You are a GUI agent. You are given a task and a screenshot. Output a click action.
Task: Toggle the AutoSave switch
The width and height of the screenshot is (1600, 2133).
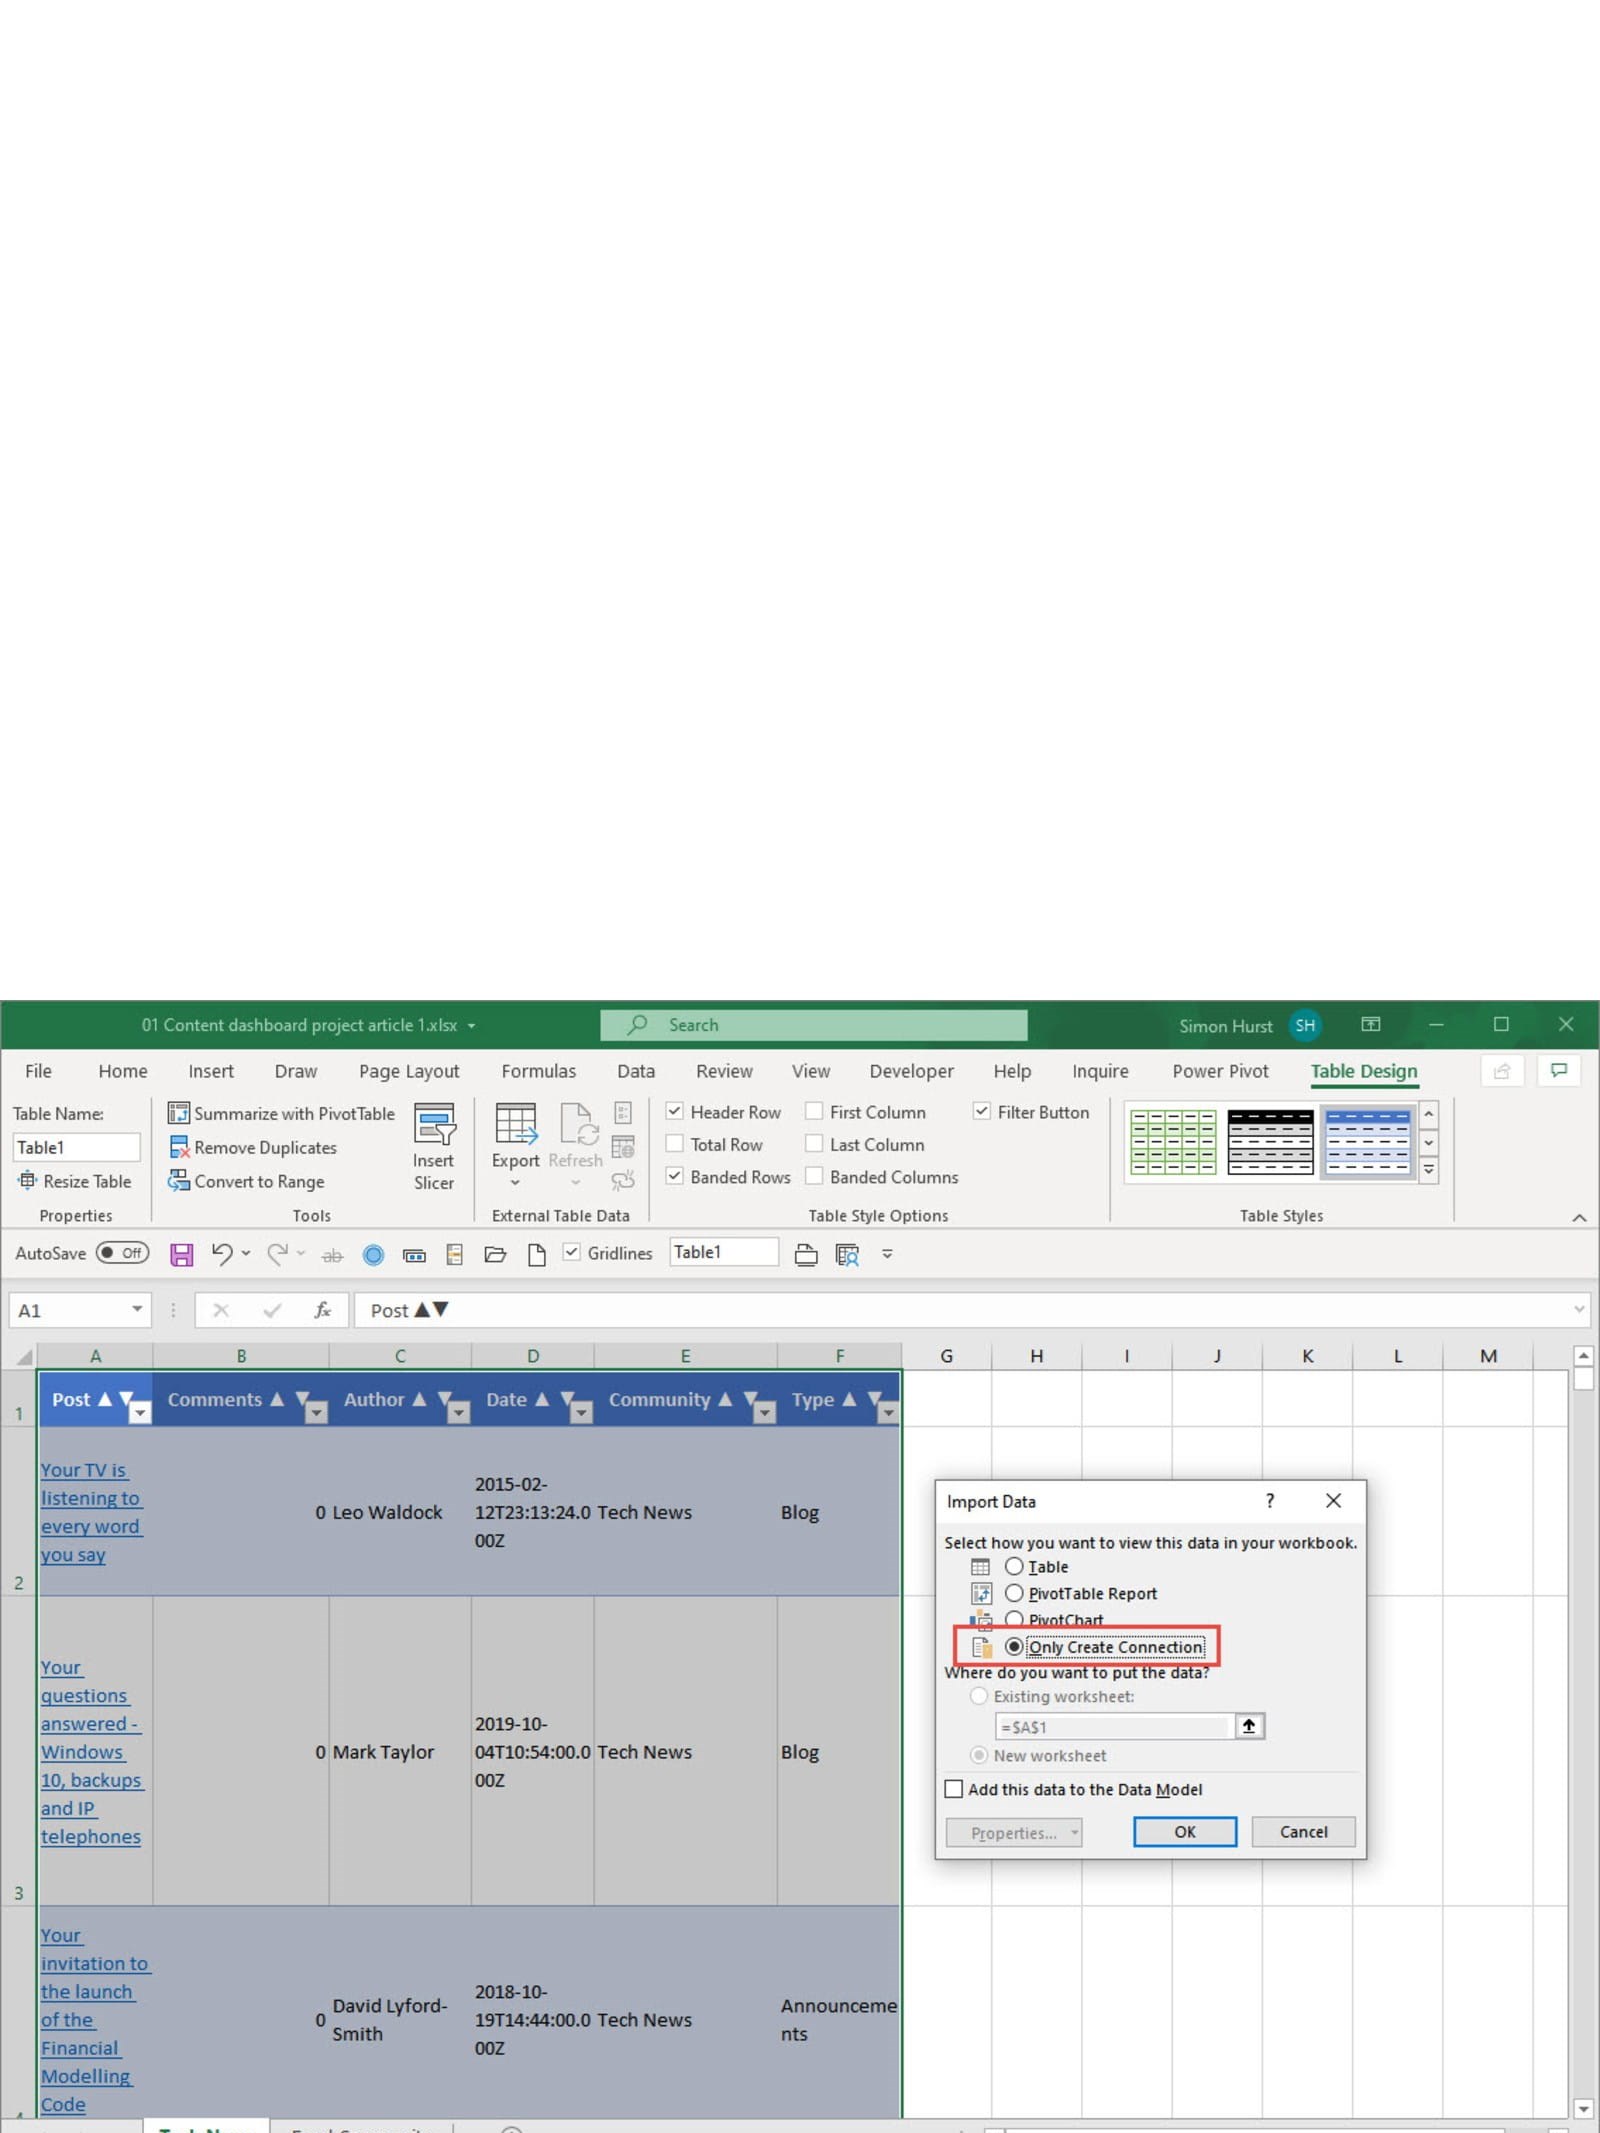122,1253
